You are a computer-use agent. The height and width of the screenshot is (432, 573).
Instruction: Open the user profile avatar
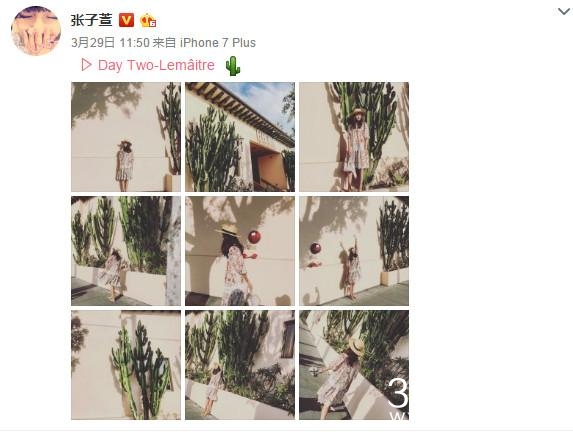(36, 31)
